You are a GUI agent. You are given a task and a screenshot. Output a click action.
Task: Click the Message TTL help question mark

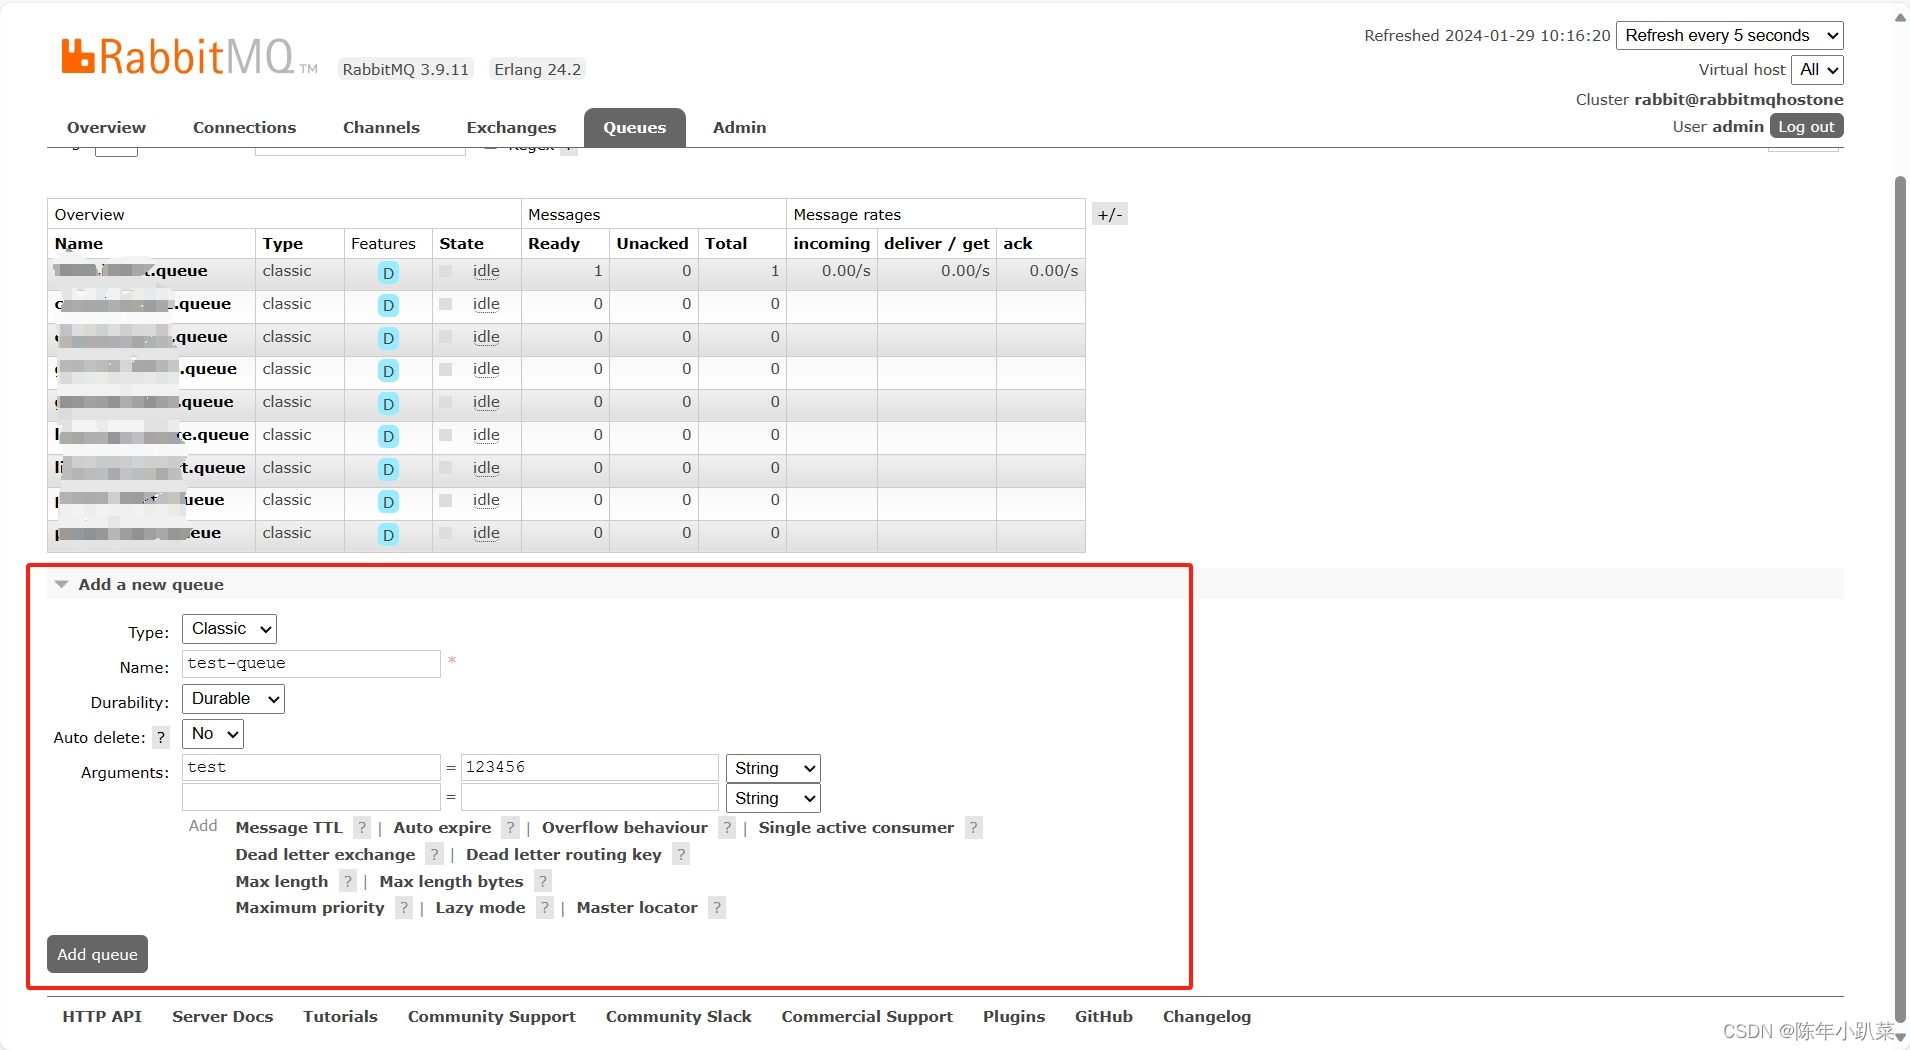click(362, 828)
